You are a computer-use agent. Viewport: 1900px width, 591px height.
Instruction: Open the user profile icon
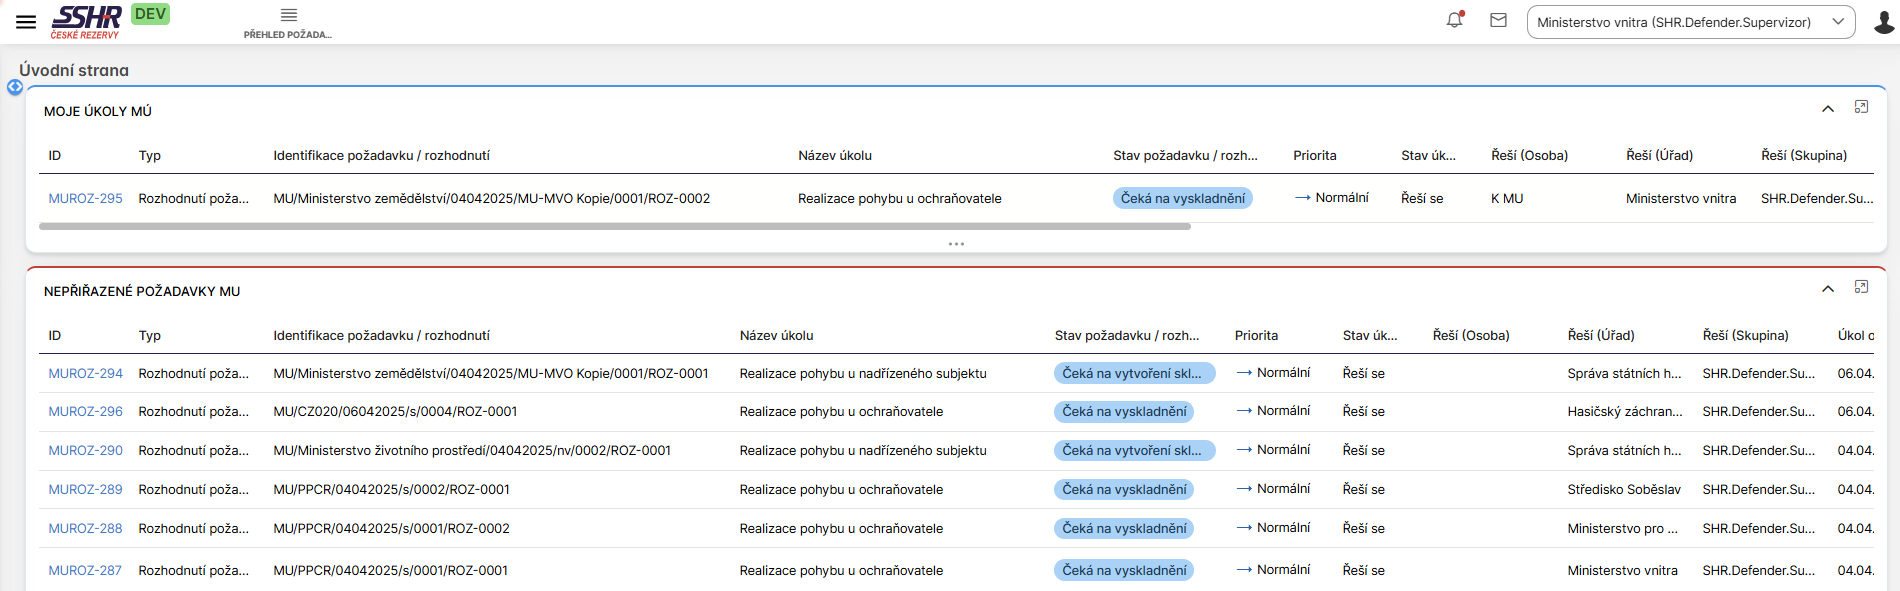1883,22
